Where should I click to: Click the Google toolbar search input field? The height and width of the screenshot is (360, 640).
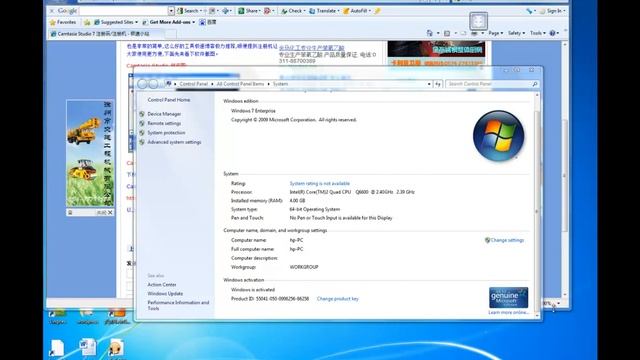click(x=124, y=11)
